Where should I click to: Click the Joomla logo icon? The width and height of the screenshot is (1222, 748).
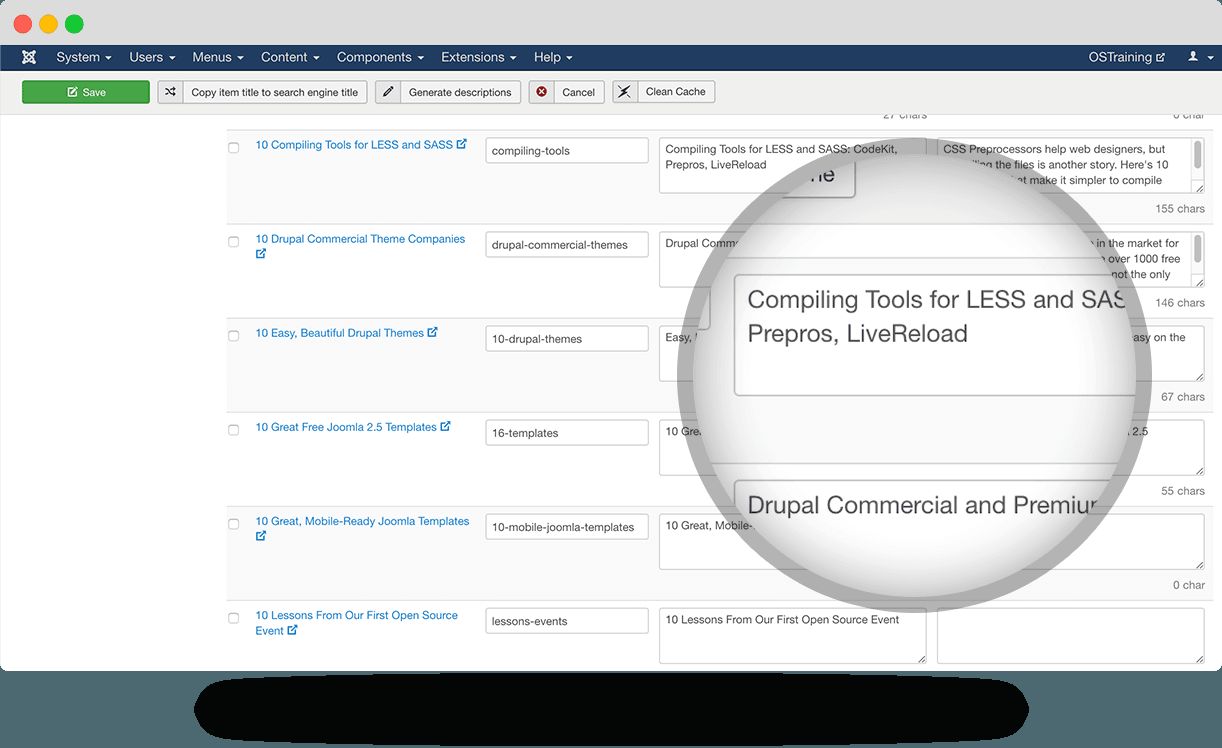[x=29, y=57]
